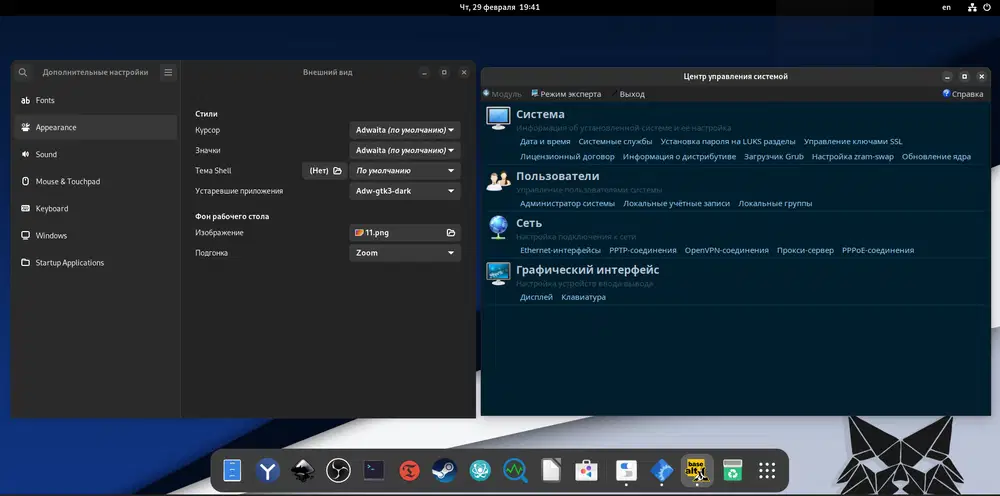Select Mouse & Touchpad in the sidebar
Viewport: 1000px width, 496px height.
point(68,182)
